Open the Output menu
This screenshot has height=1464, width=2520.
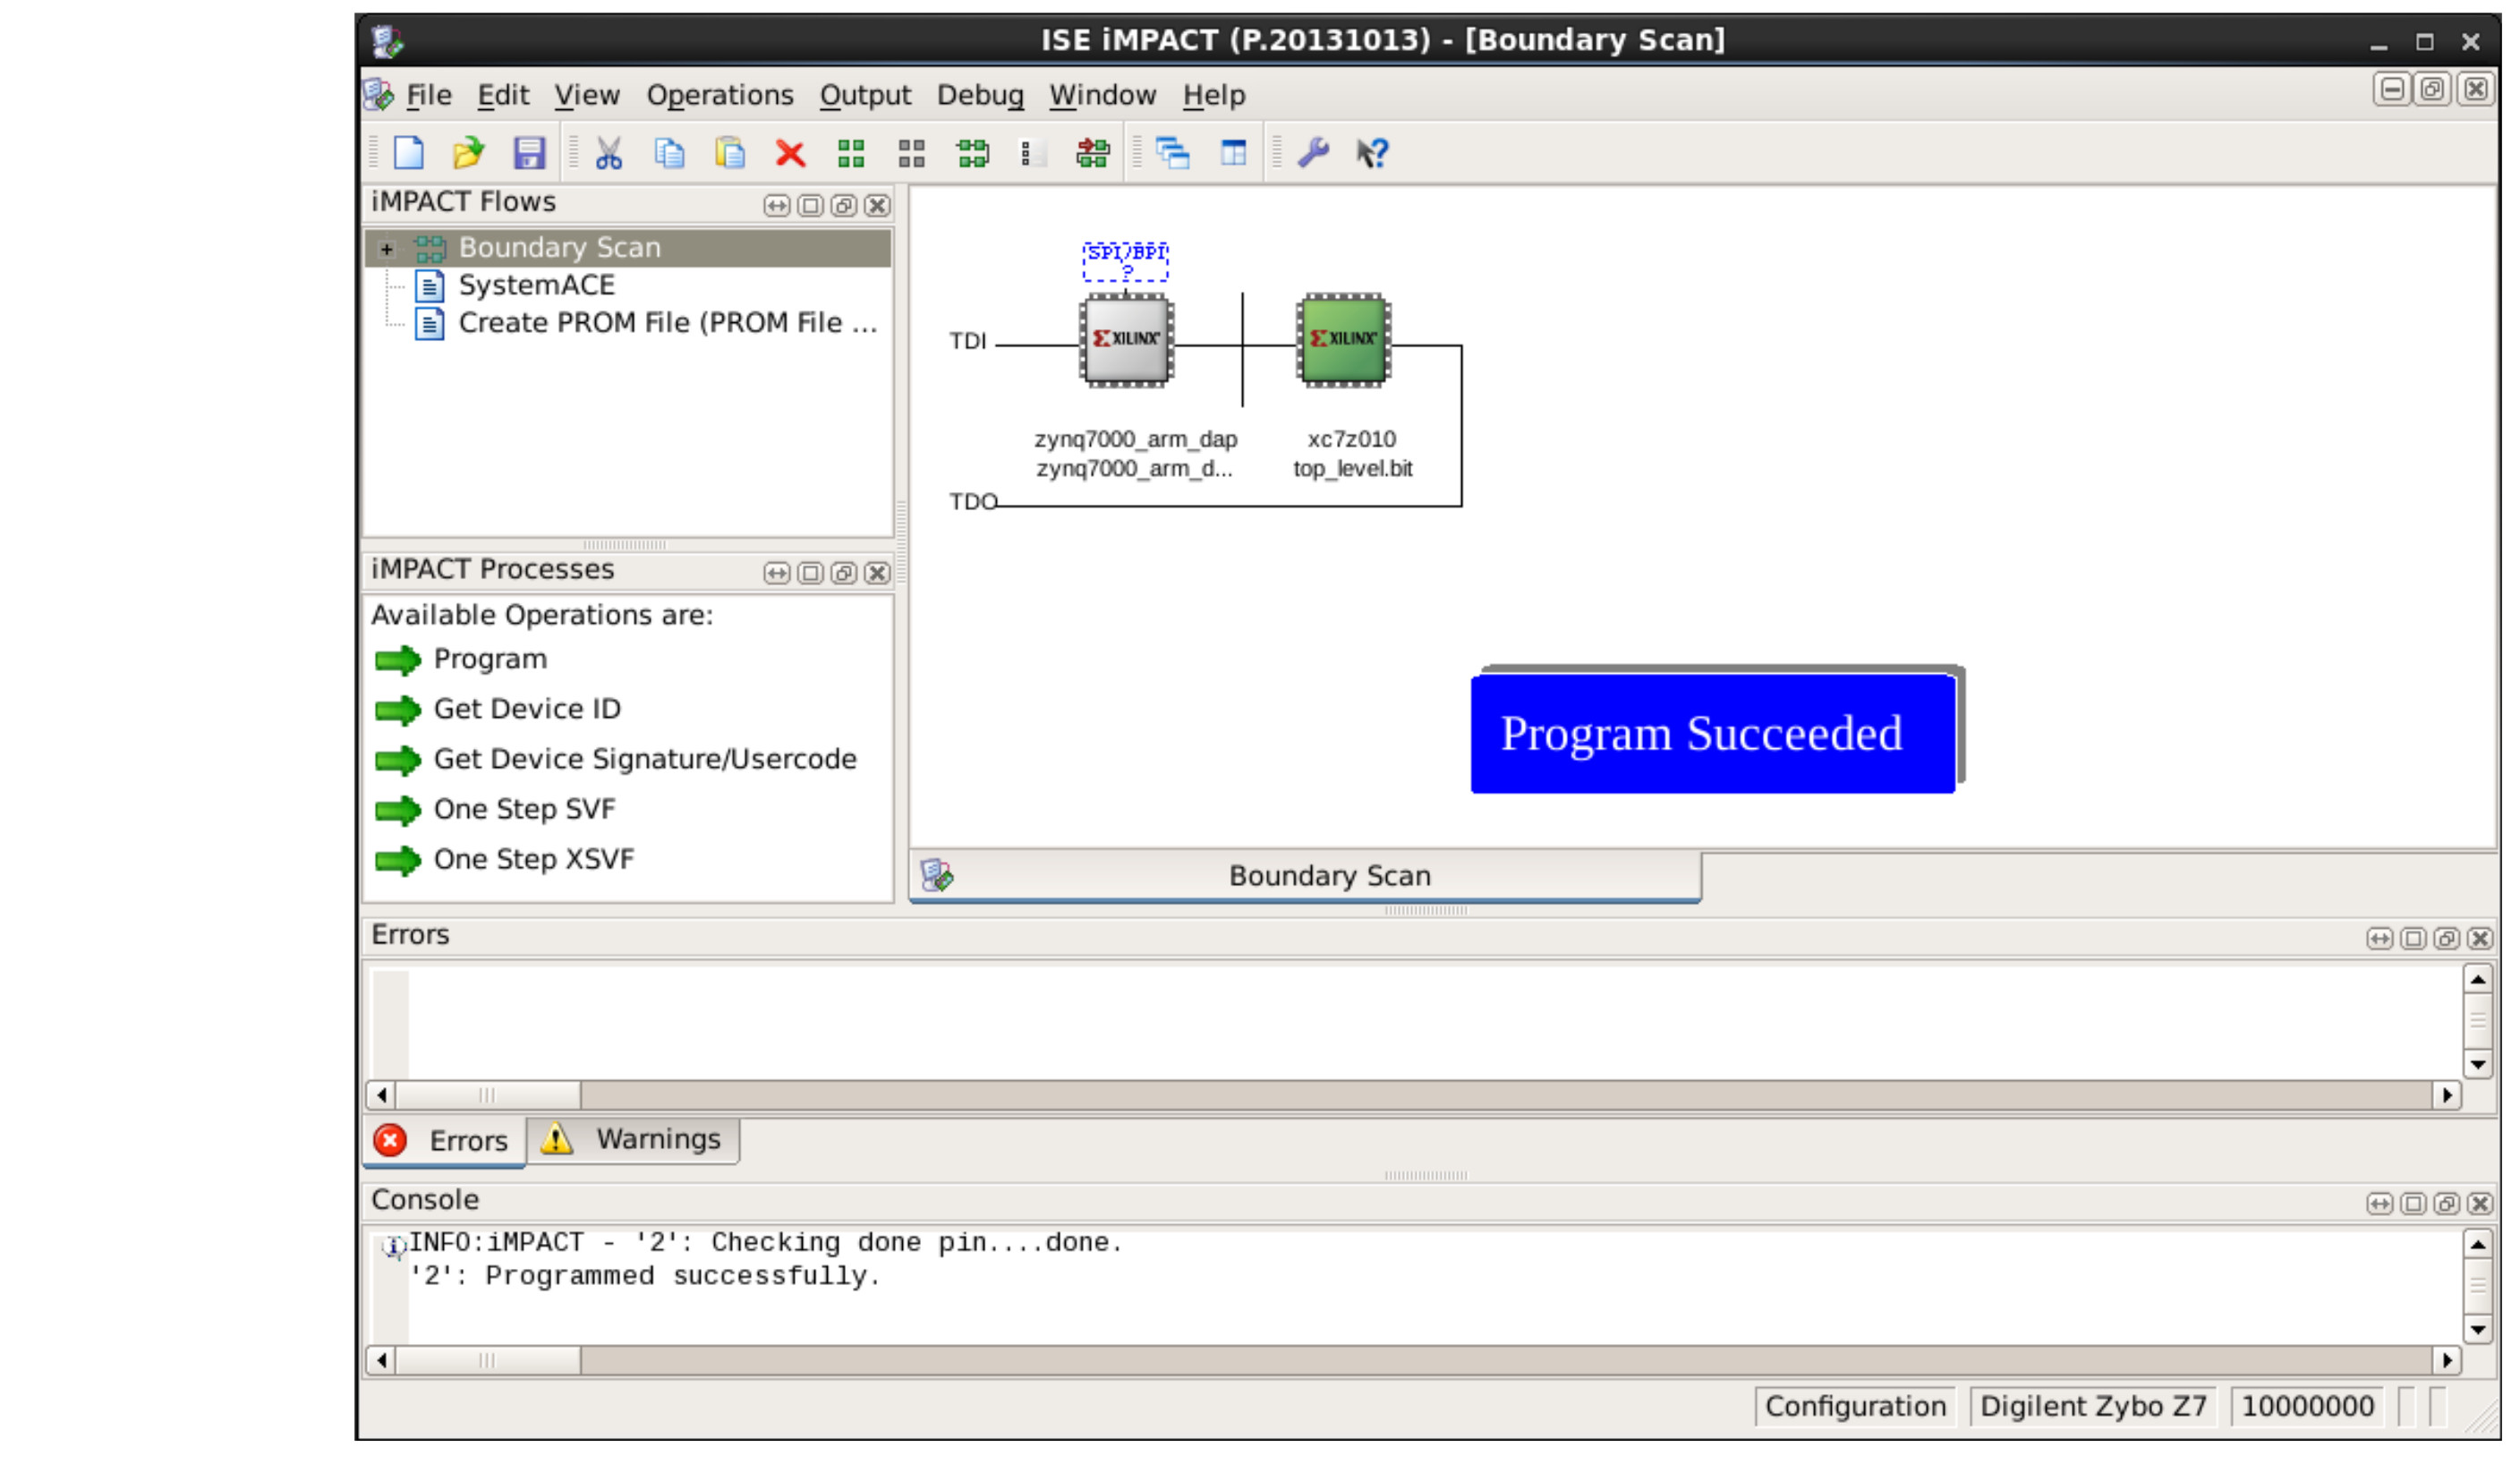coord(866,96)
